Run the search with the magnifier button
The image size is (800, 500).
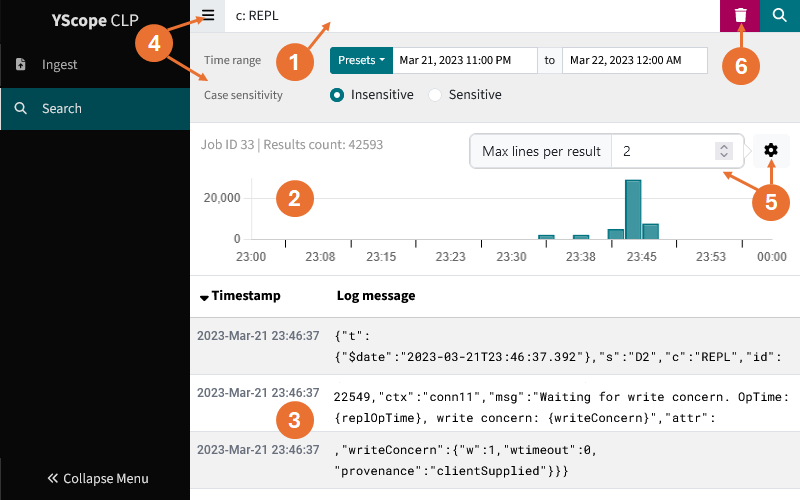point(780,15)
